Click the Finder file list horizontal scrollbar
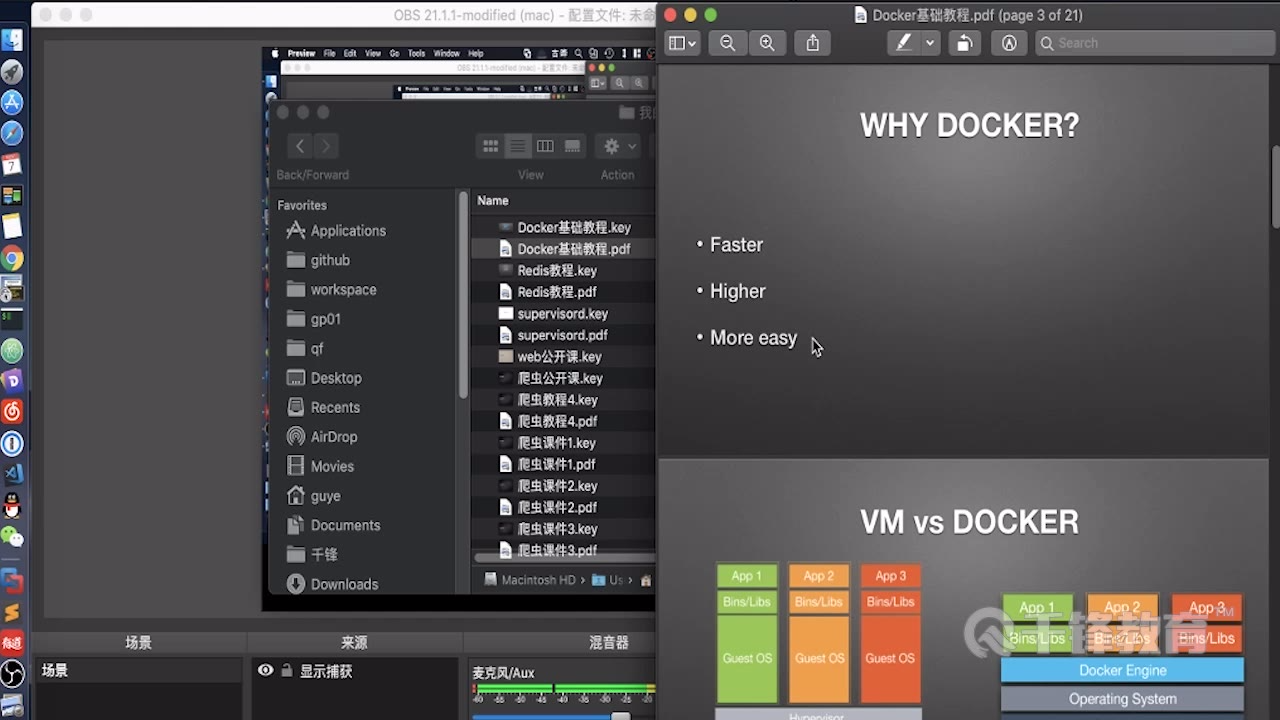Image resolution: width=1280 pixels, height=720 pixels. click(565, 557)
